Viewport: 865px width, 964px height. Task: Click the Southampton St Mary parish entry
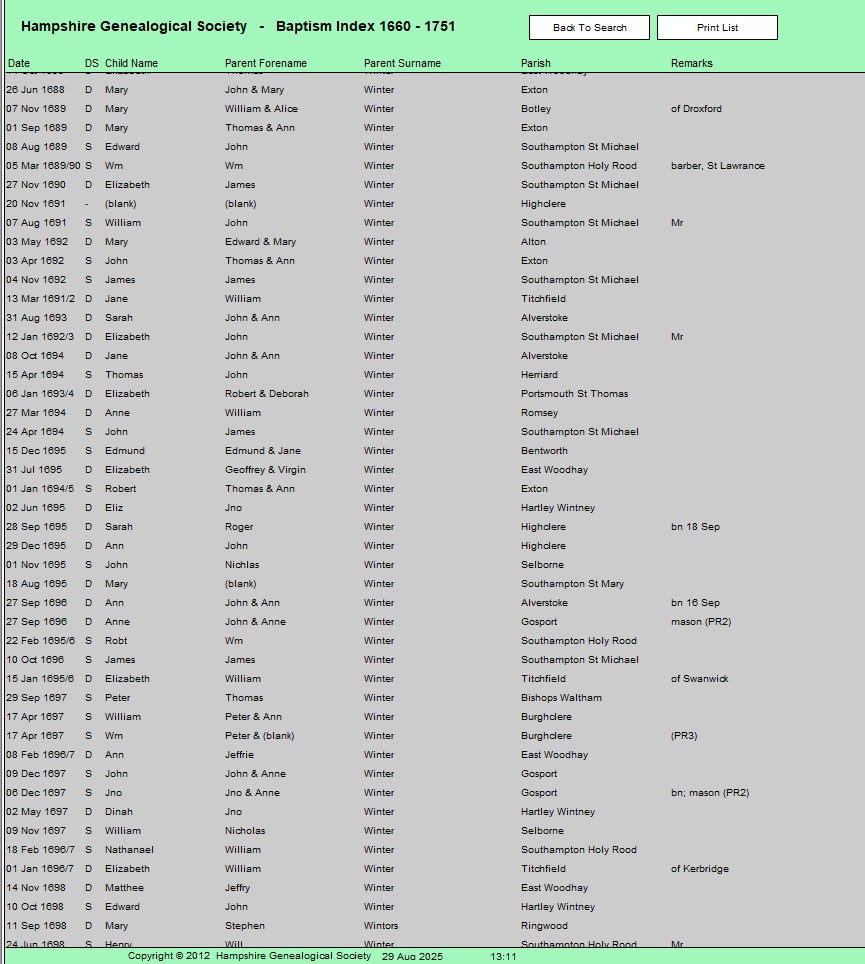(572, 584)
